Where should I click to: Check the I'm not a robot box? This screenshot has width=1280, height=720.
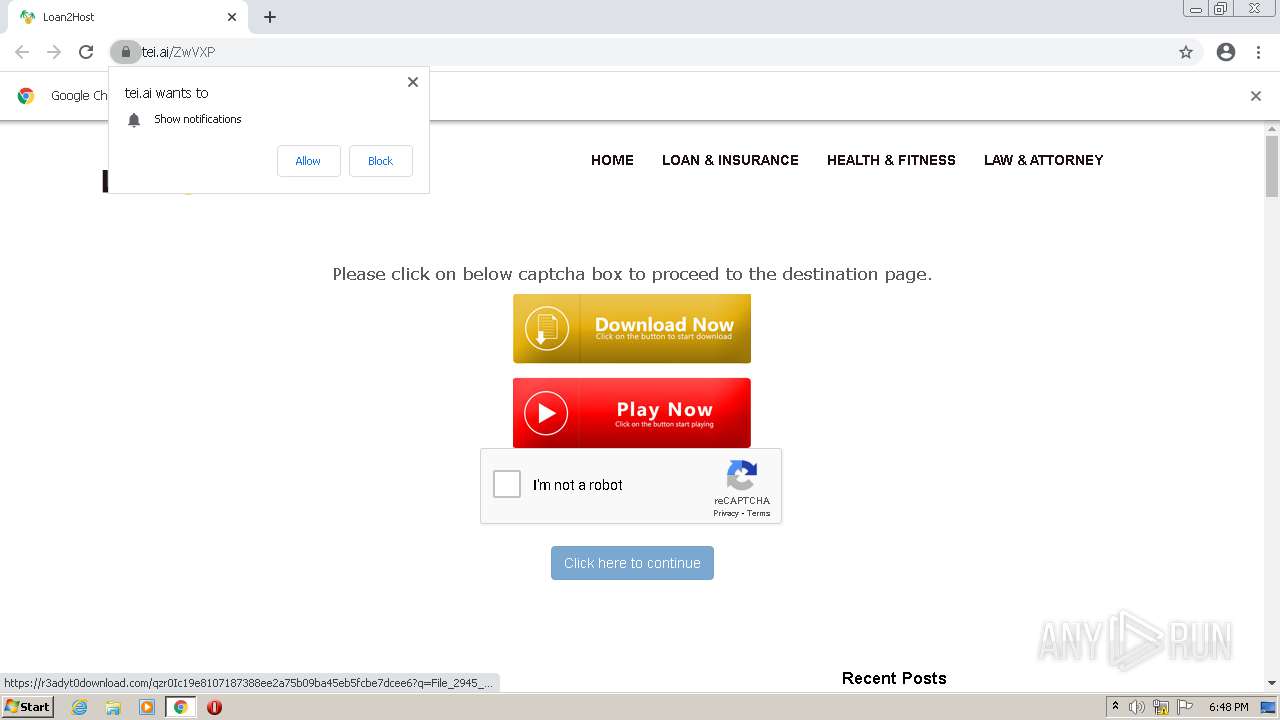click(x=507, y=485)
